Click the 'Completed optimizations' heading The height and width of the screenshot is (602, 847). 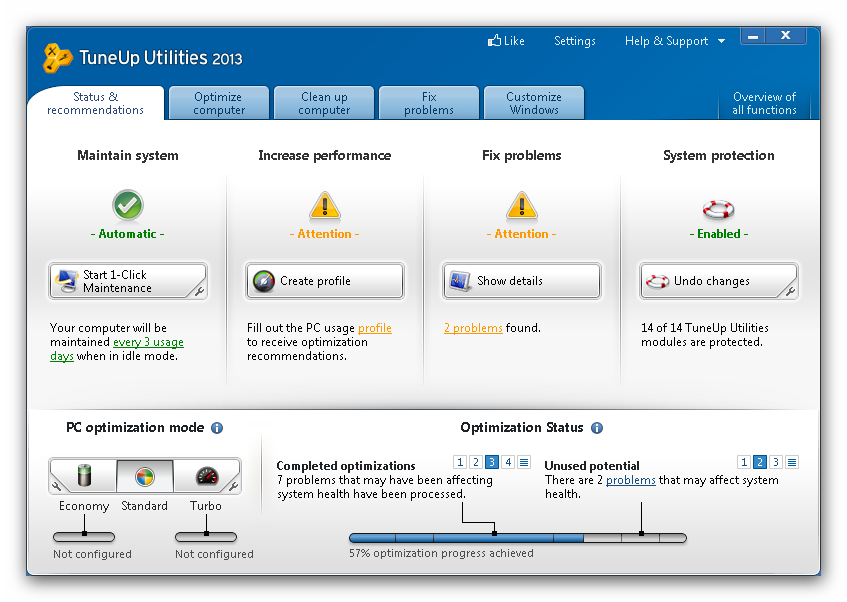346,466
